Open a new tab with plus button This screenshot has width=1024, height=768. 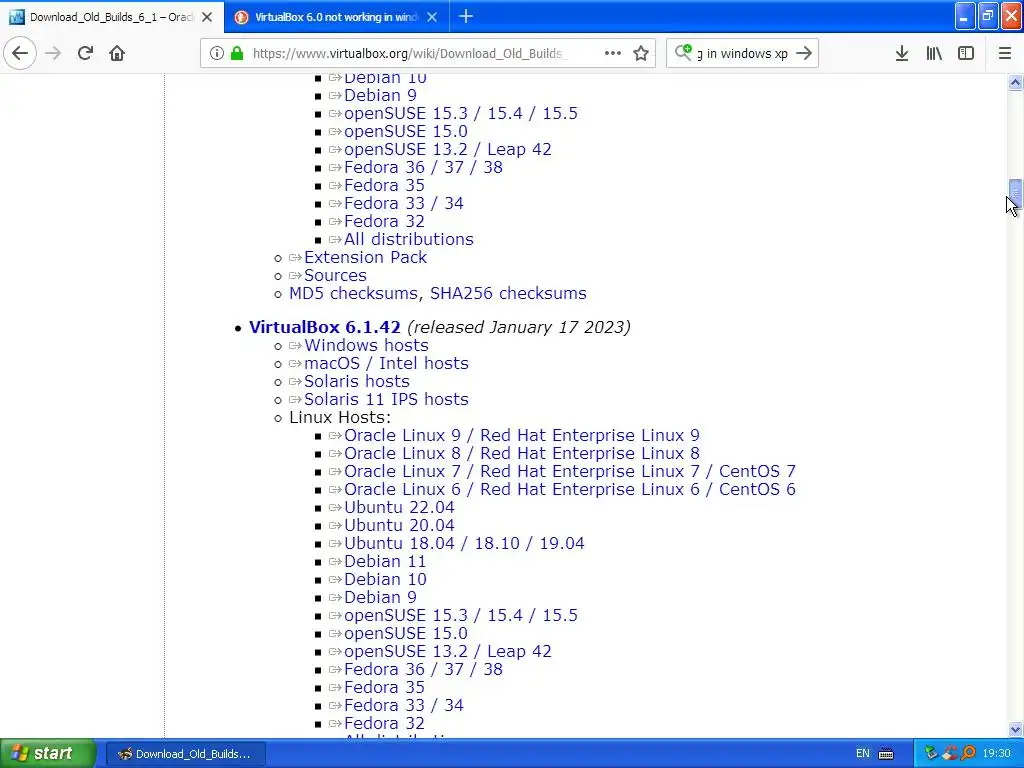pos(466,17)
